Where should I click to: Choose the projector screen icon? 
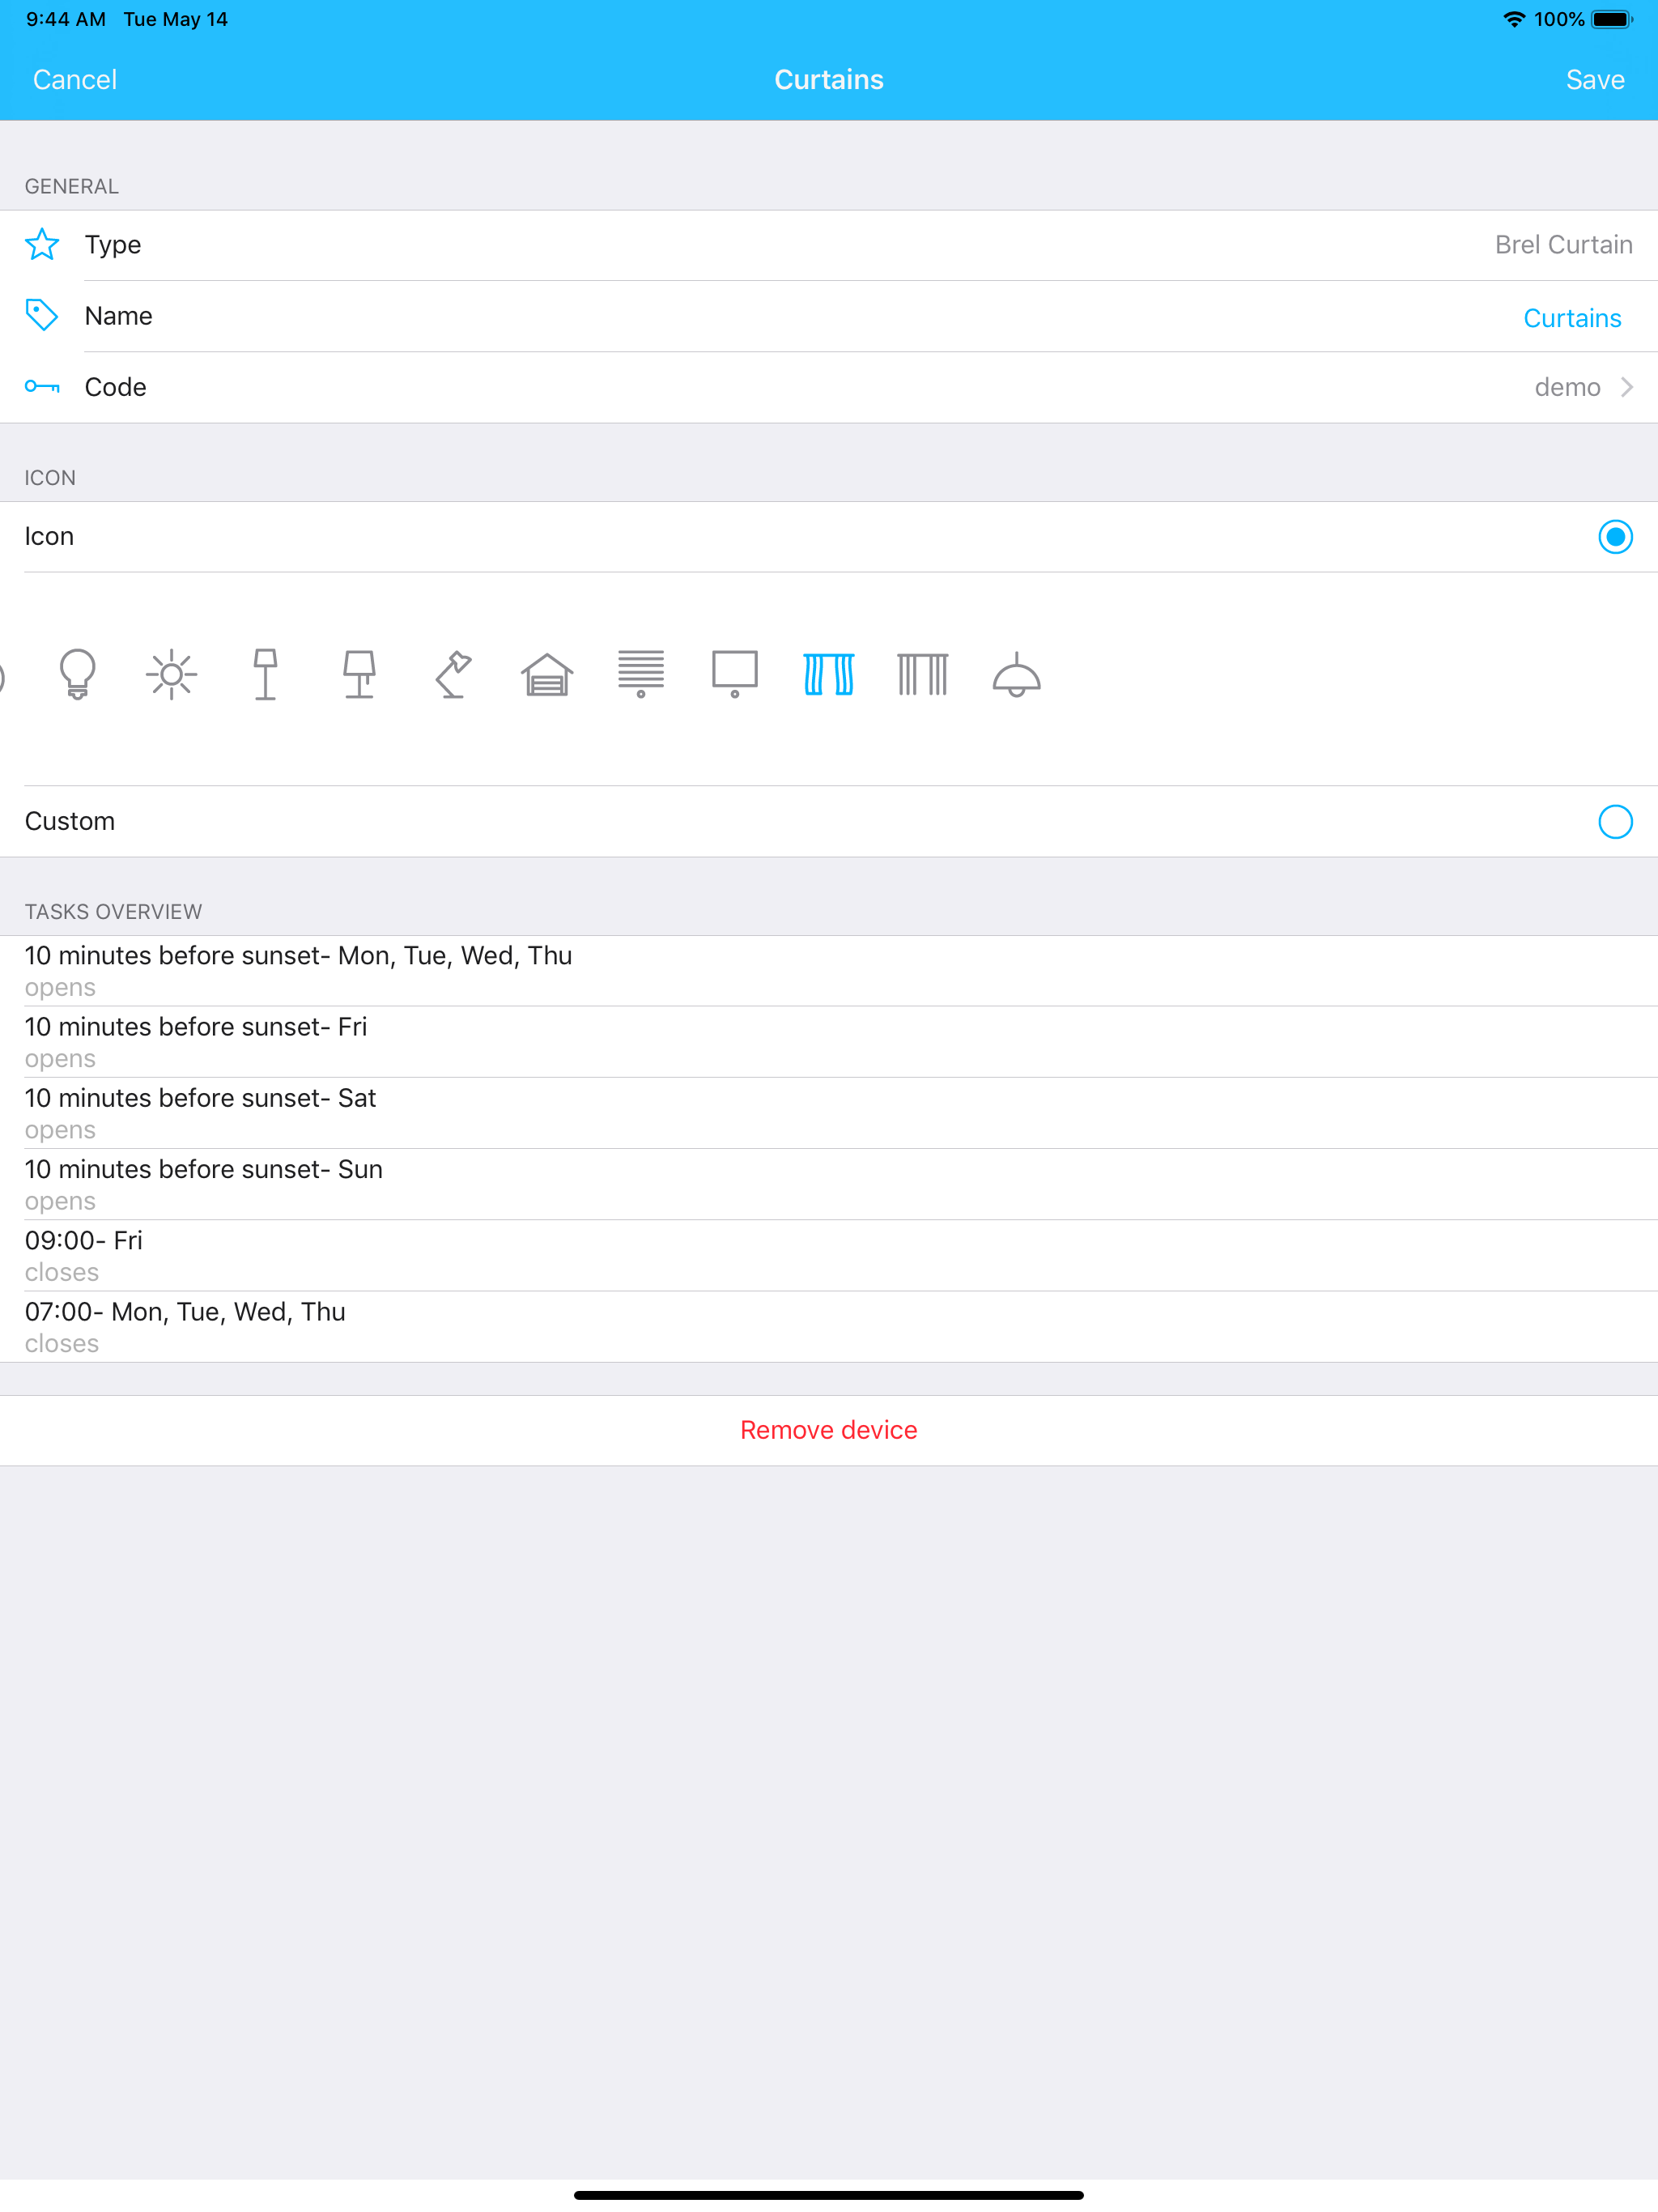click(x=735, y=674)
